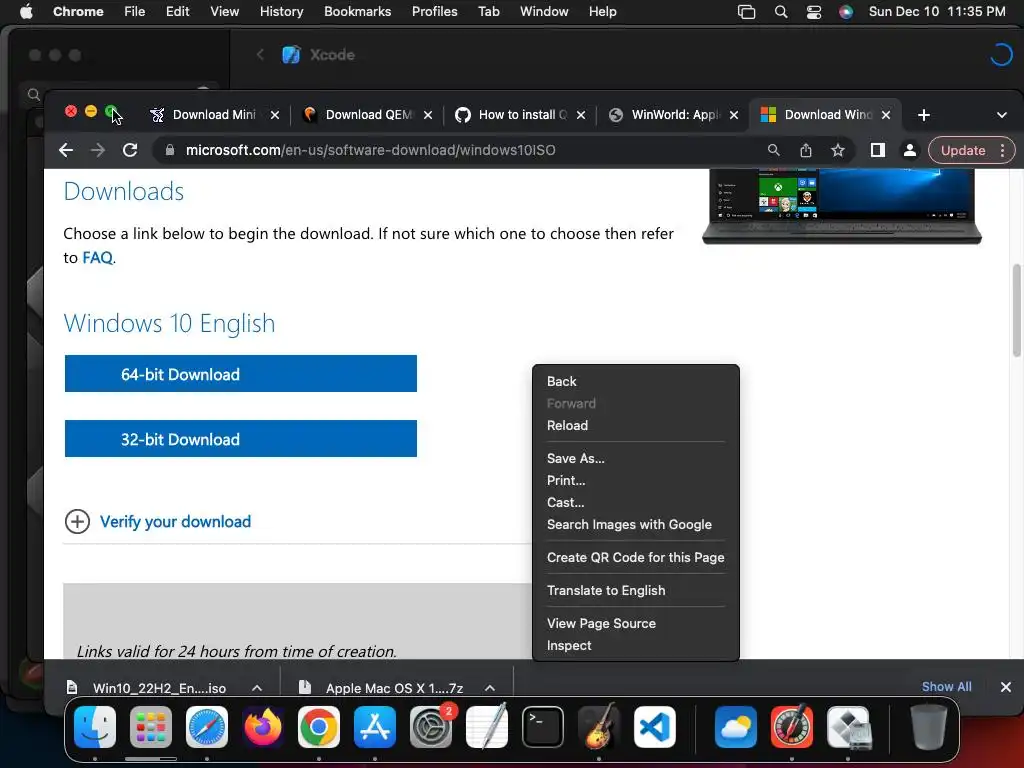The image size is (1024, 768).
Task: Open Control Center in menu bar
Action: tap(814, 12)
